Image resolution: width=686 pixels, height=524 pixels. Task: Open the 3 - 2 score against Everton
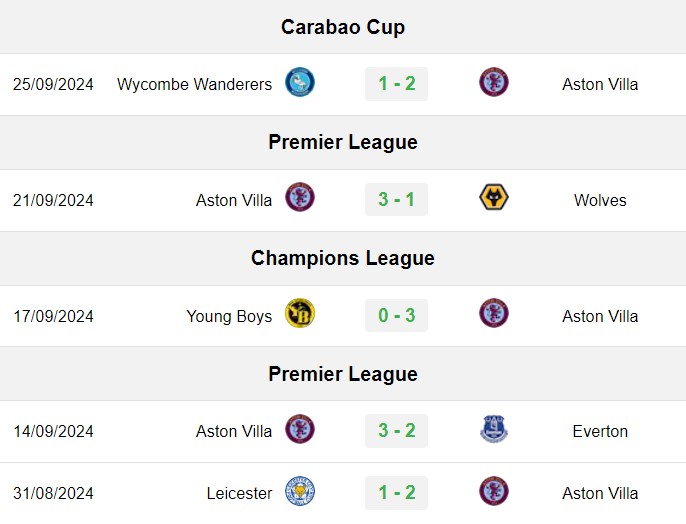click(396, 431)
